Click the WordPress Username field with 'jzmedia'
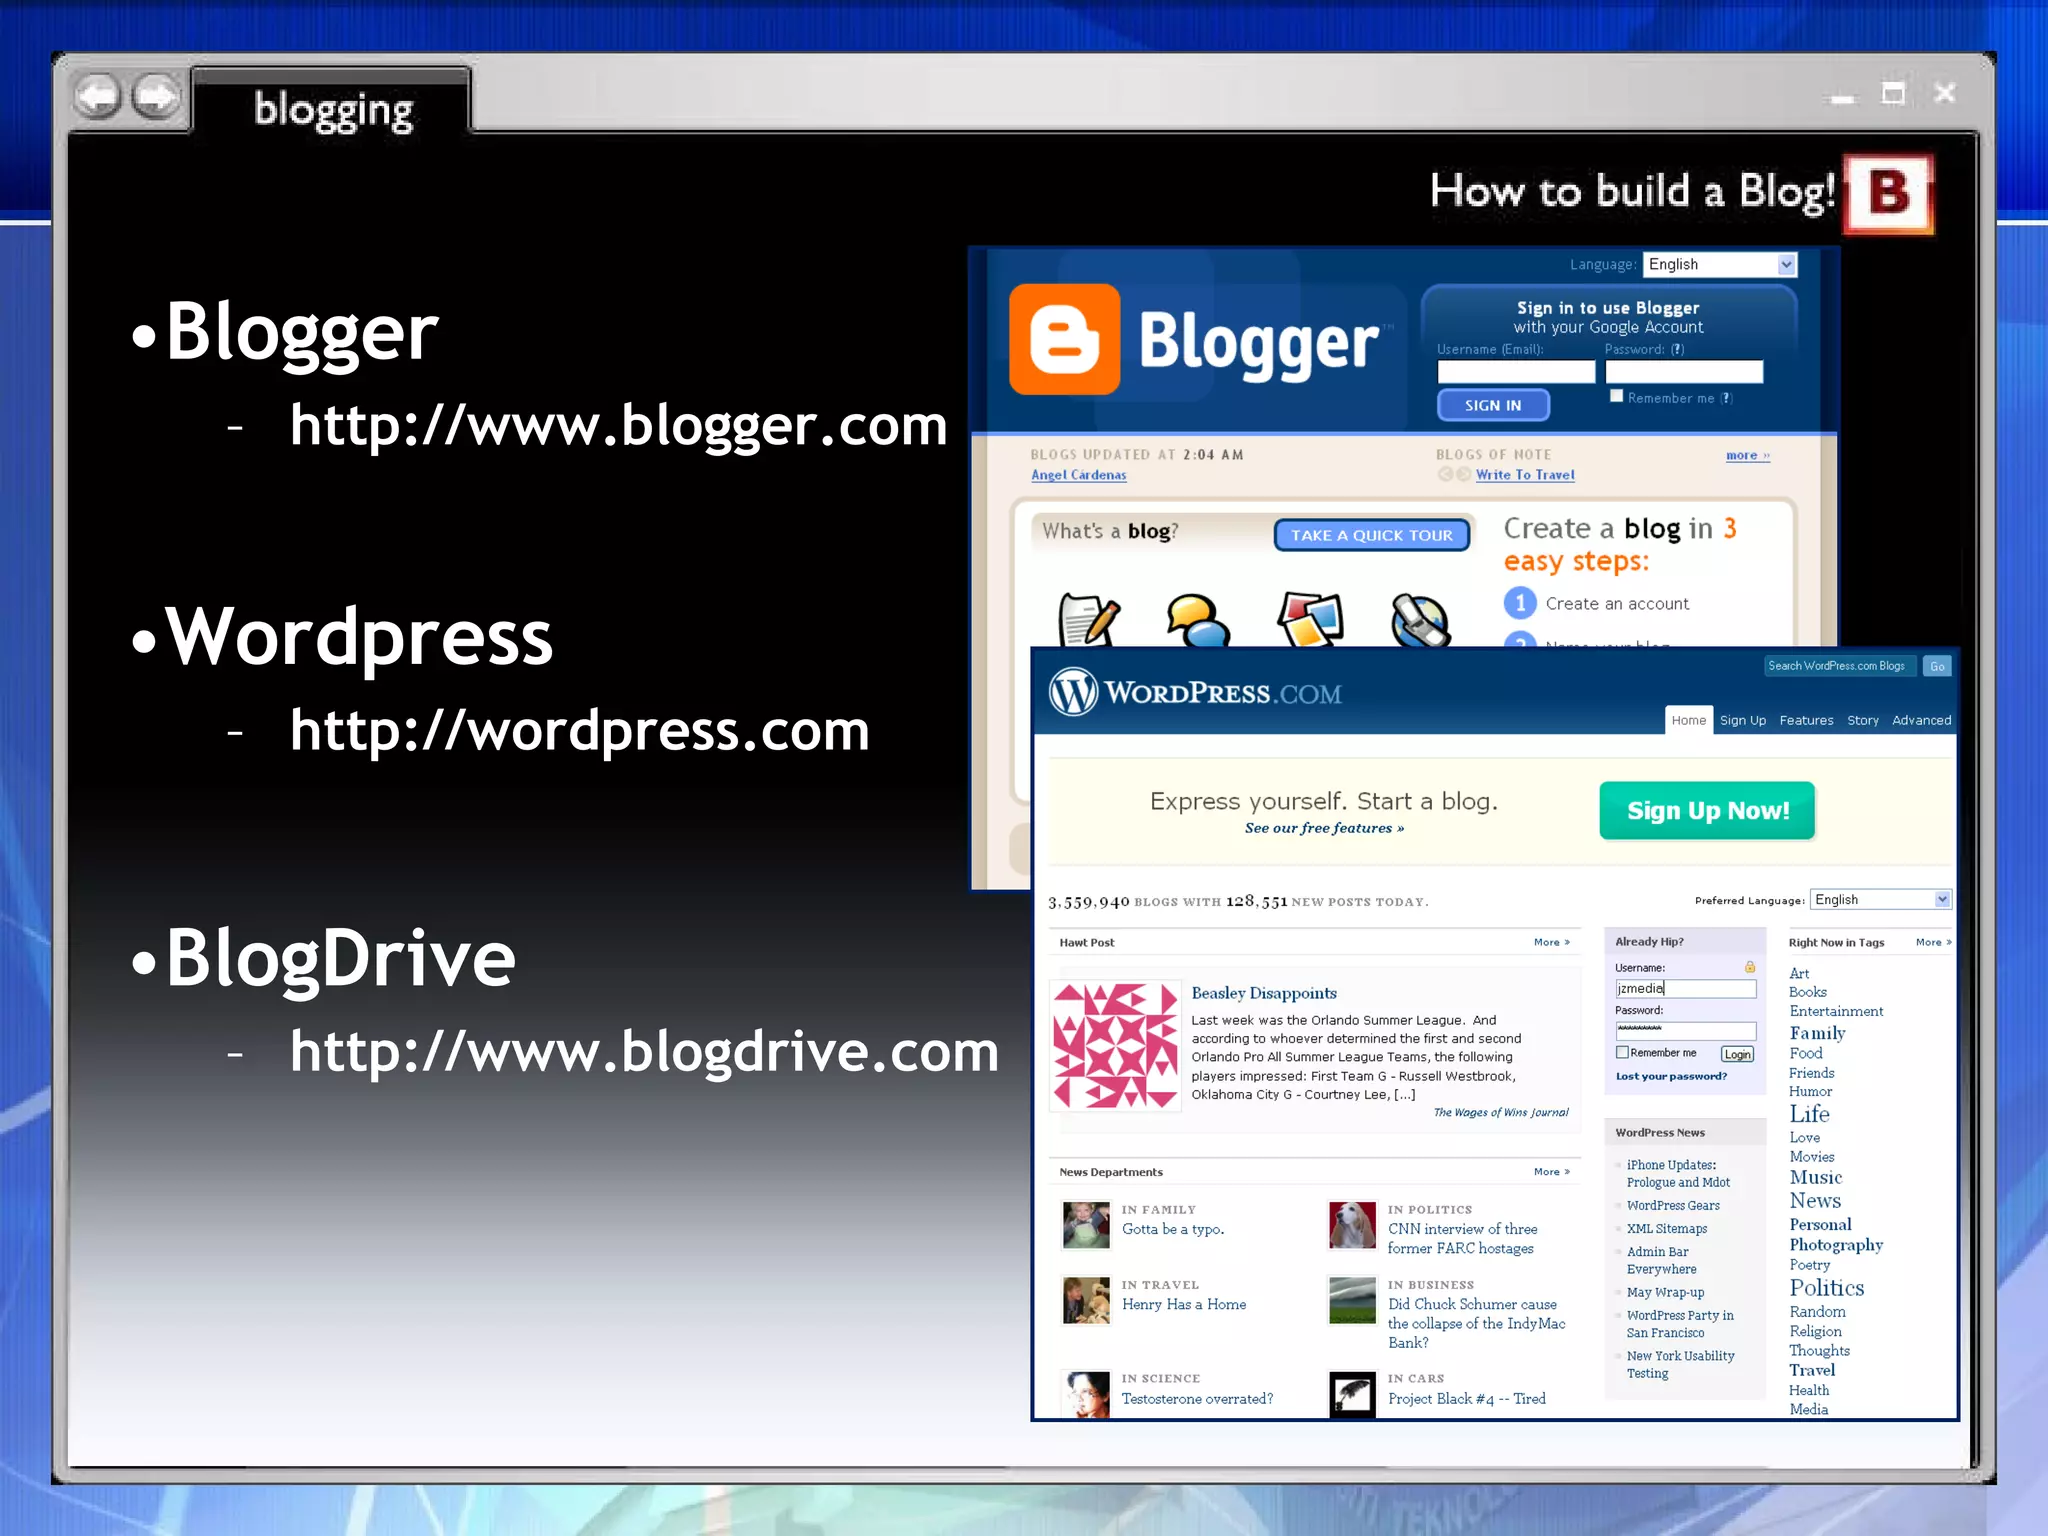This screenshot has width=2048, height=1536. click(x=1685, y=988)
